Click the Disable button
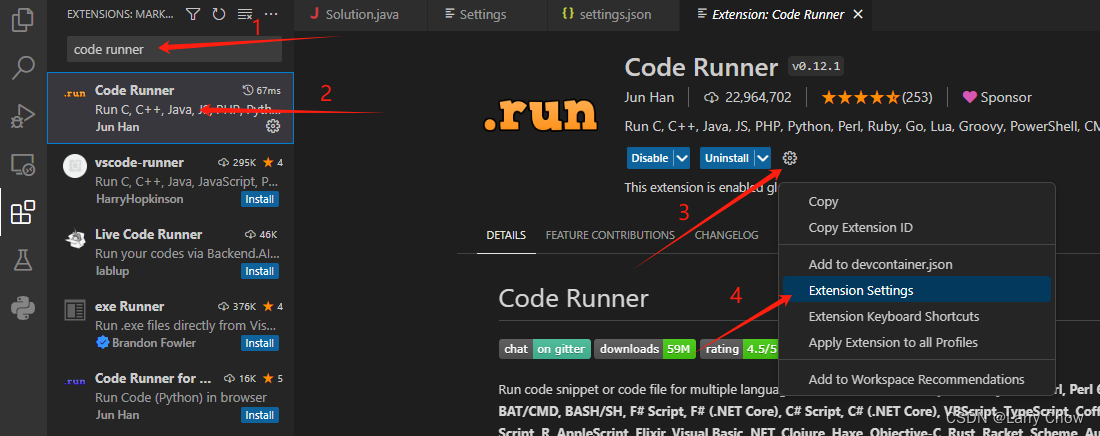The width and height of the screenshot is (1100, 436). click(x=650, y=158)
